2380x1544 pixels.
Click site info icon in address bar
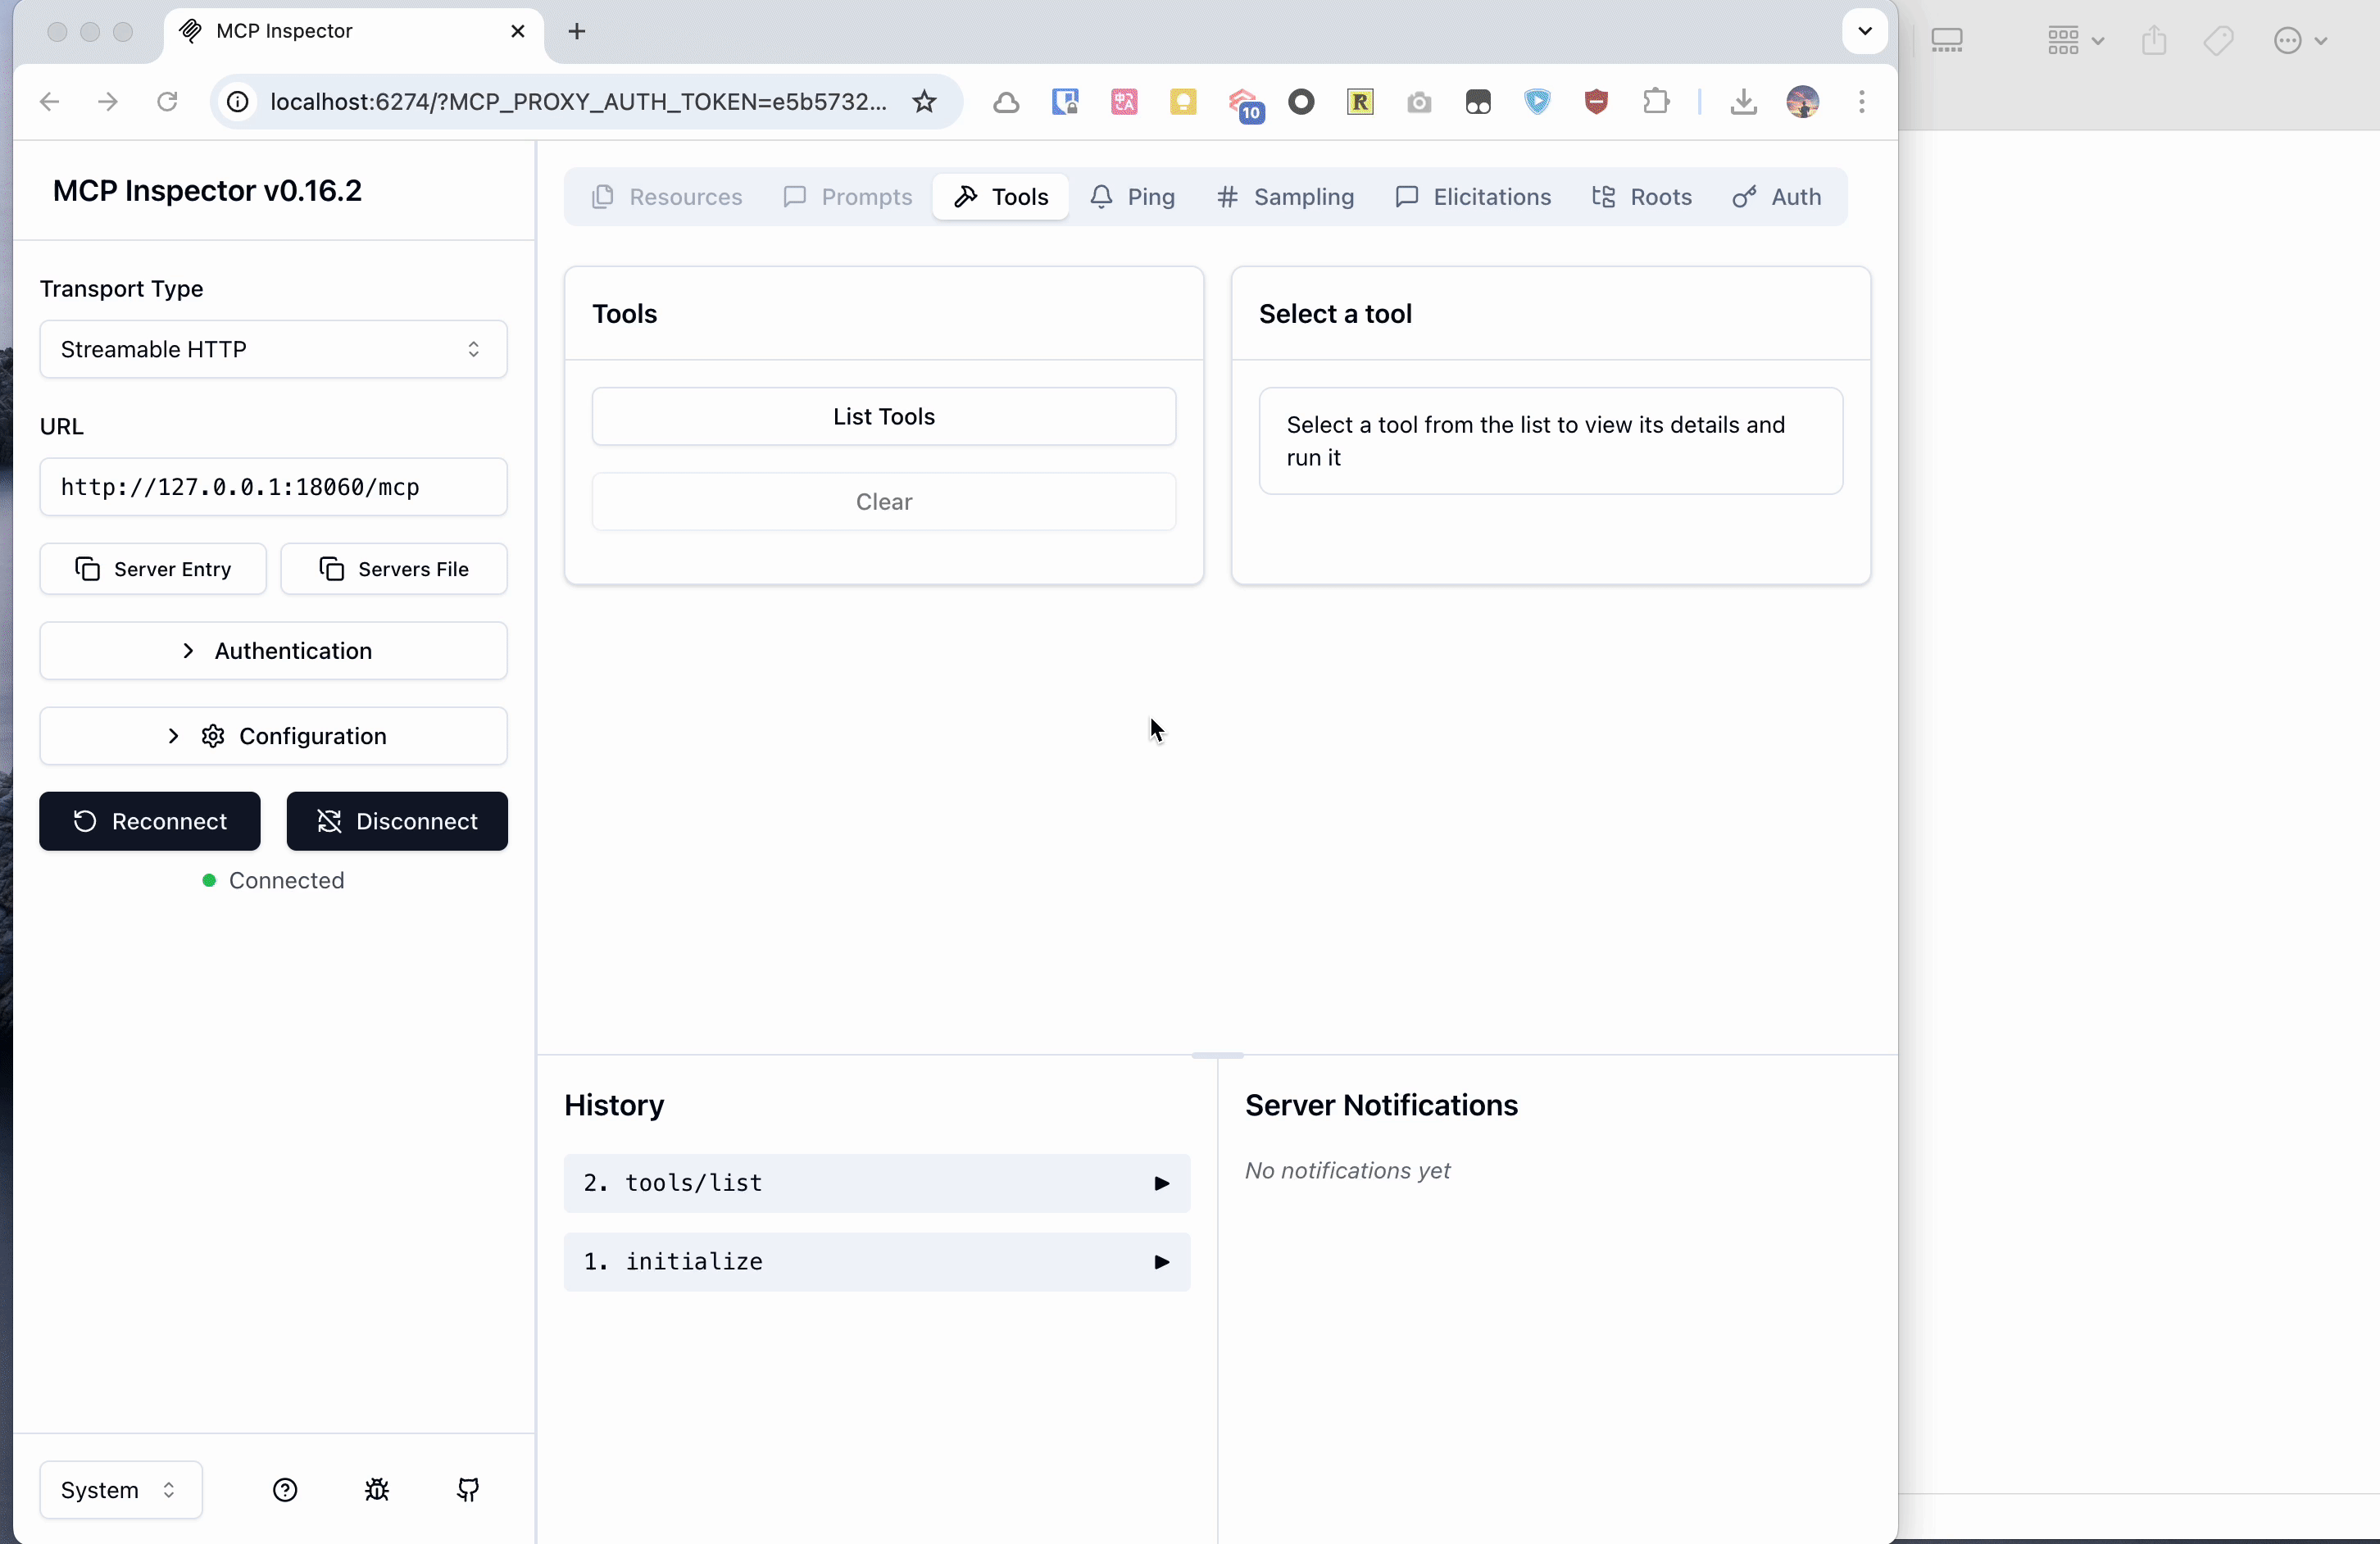(x=238, y=101)
